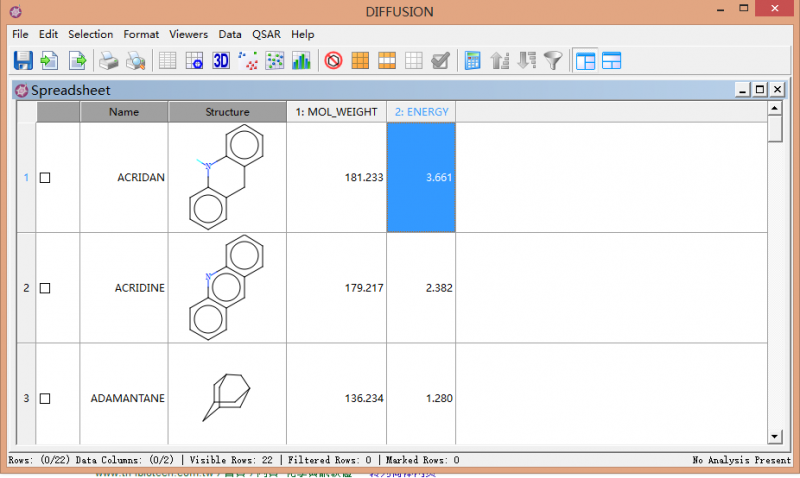Open the Viewers menu

[x=189, y=34]
